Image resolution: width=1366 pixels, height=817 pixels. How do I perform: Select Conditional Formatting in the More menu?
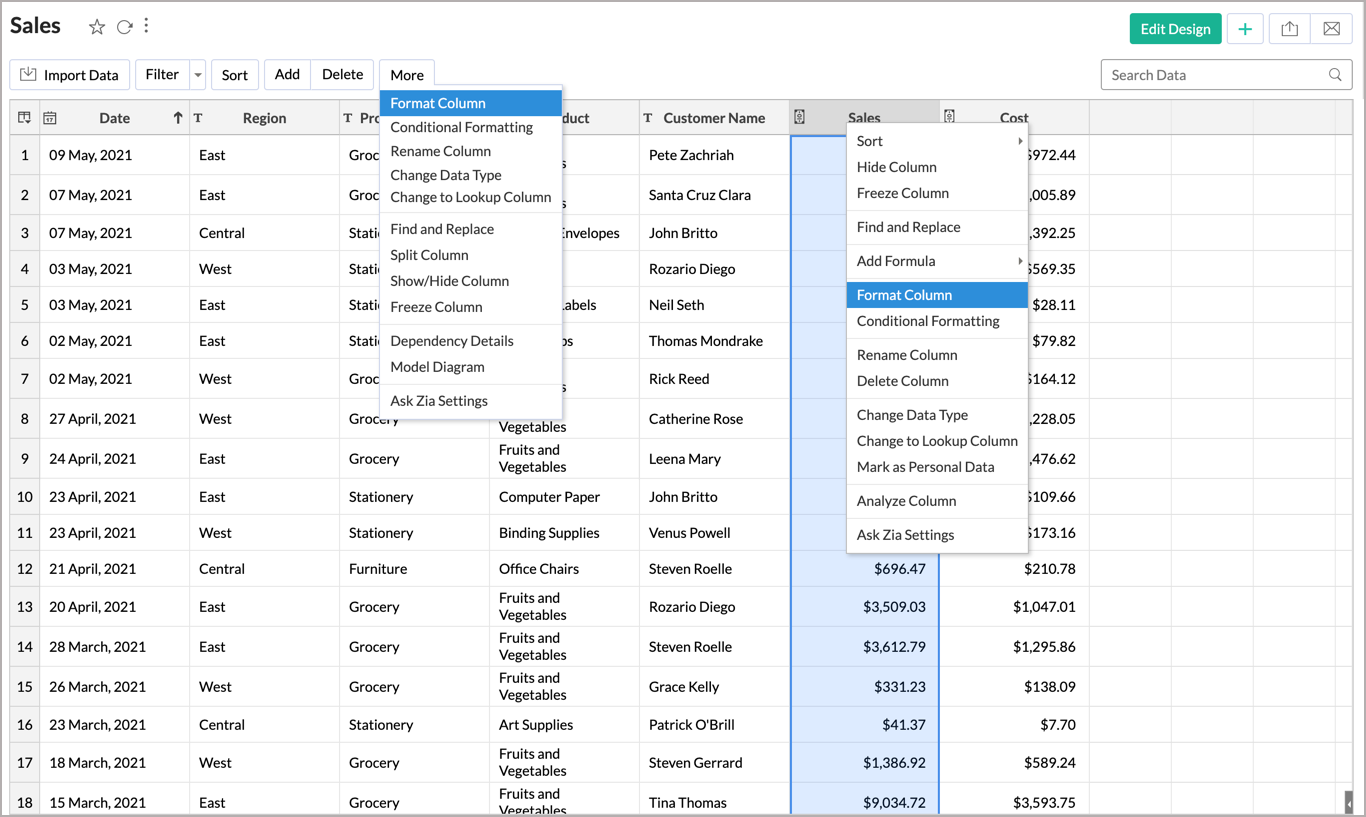[461, 127]
